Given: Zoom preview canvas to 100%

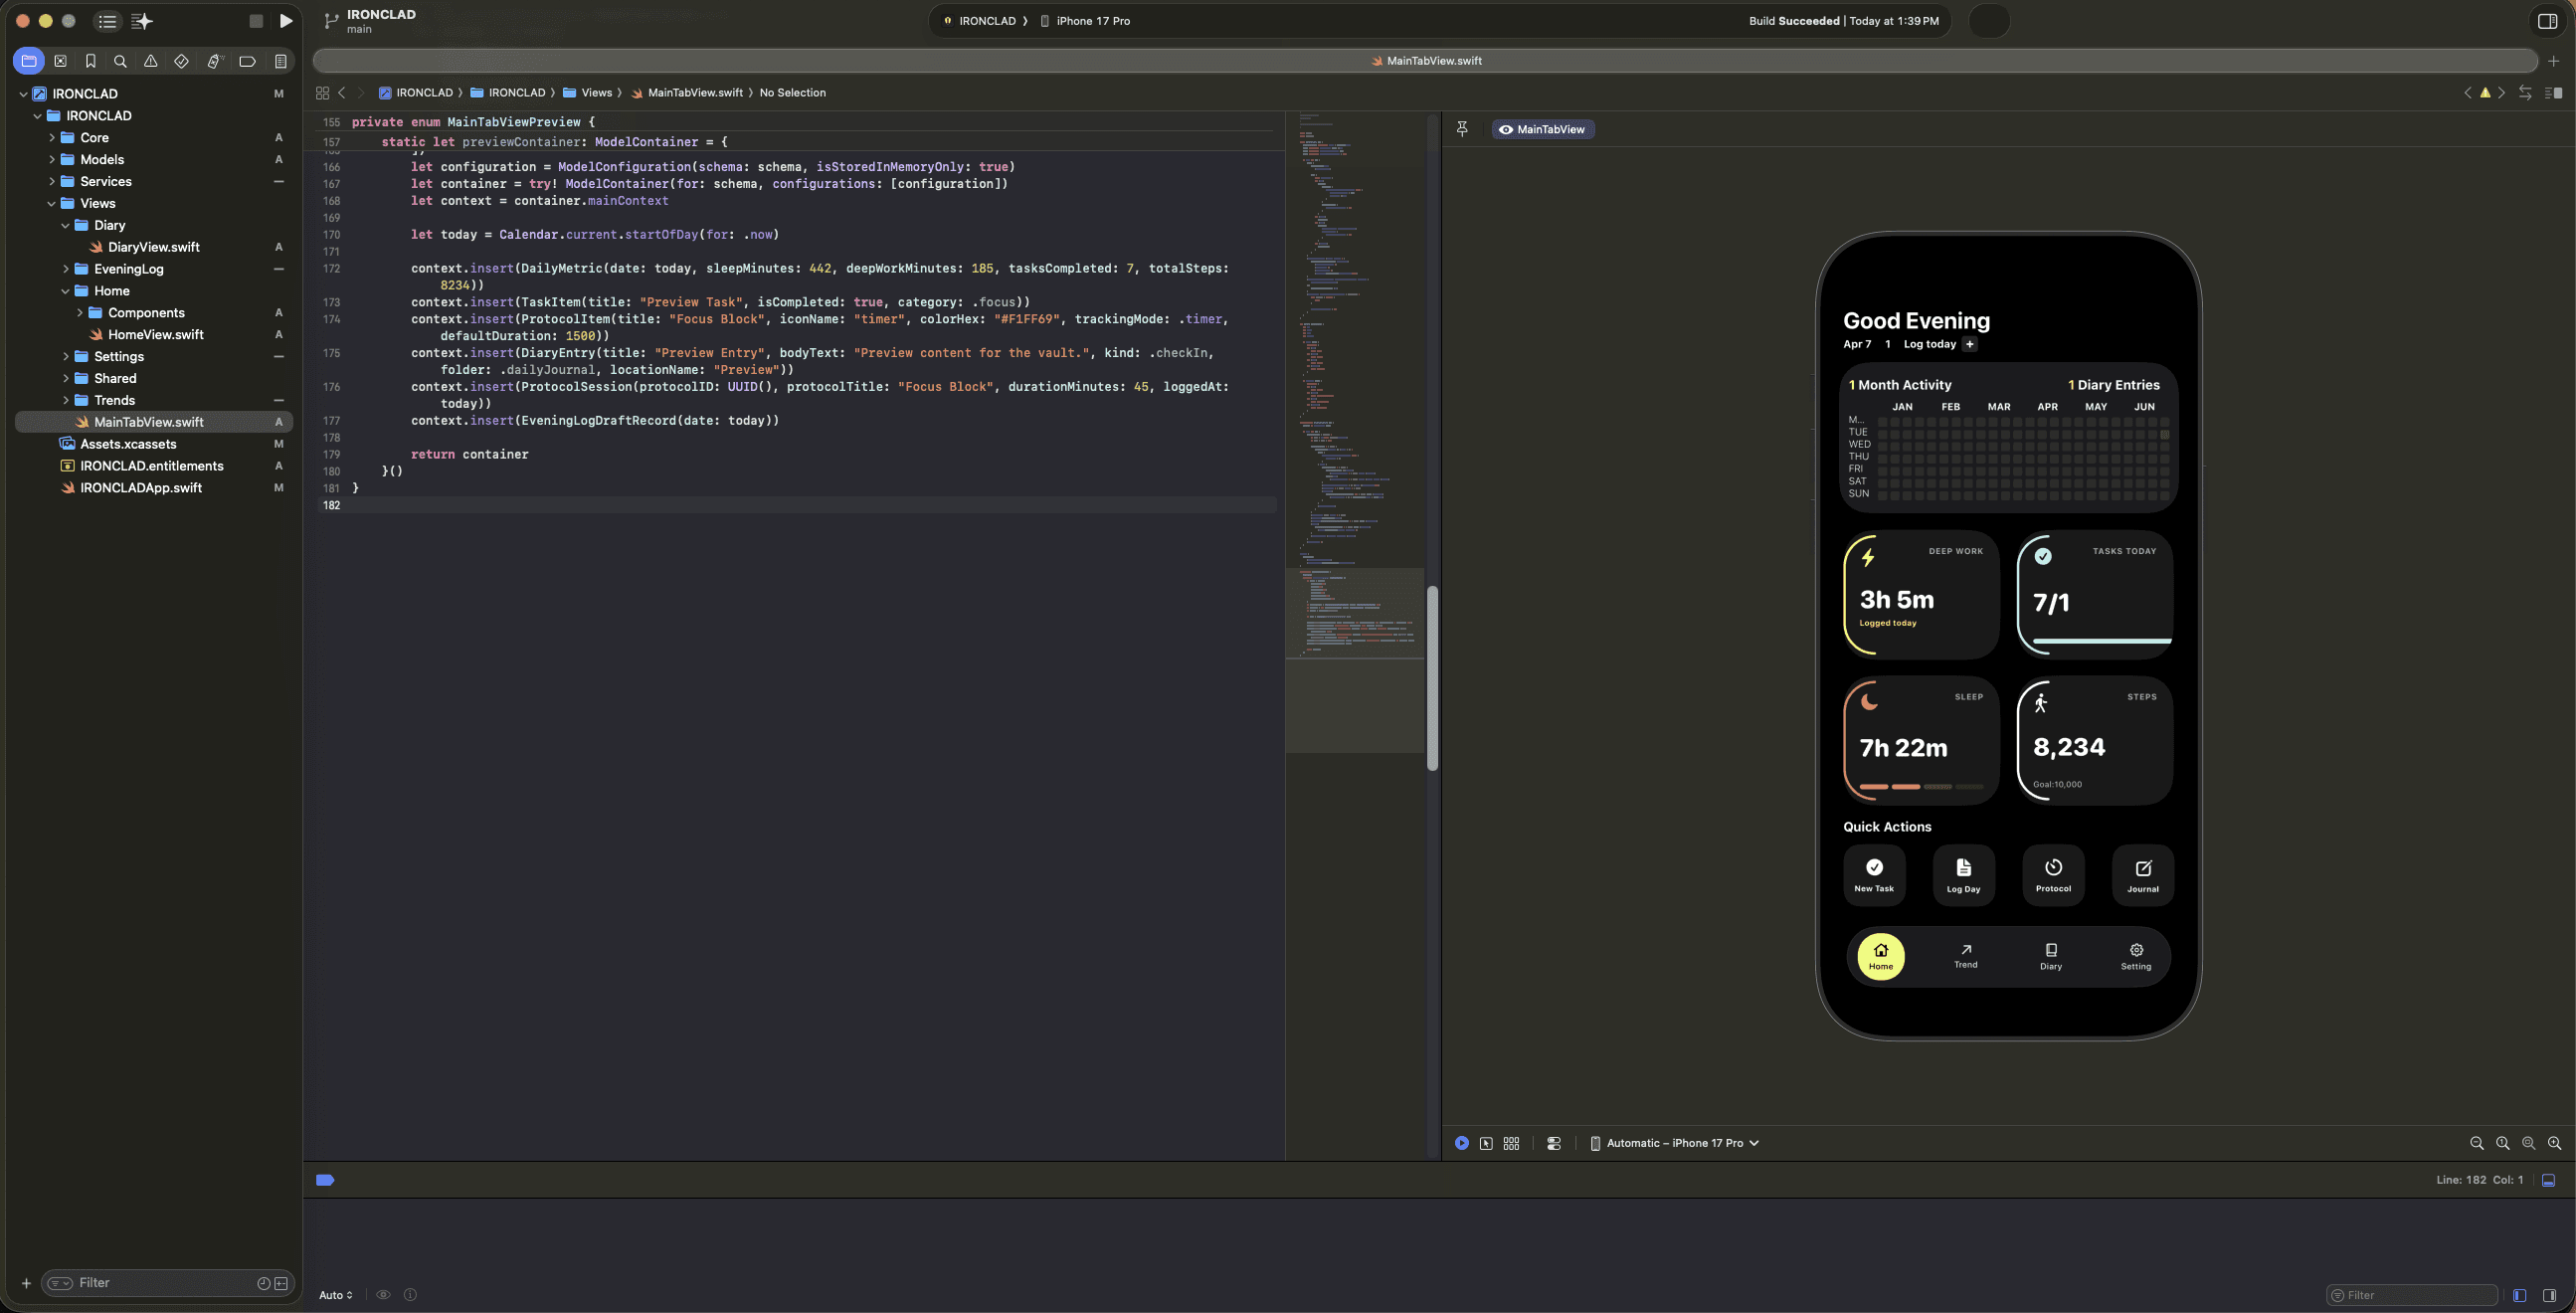Looking at the screenshot, I should coord(2503,1143).
